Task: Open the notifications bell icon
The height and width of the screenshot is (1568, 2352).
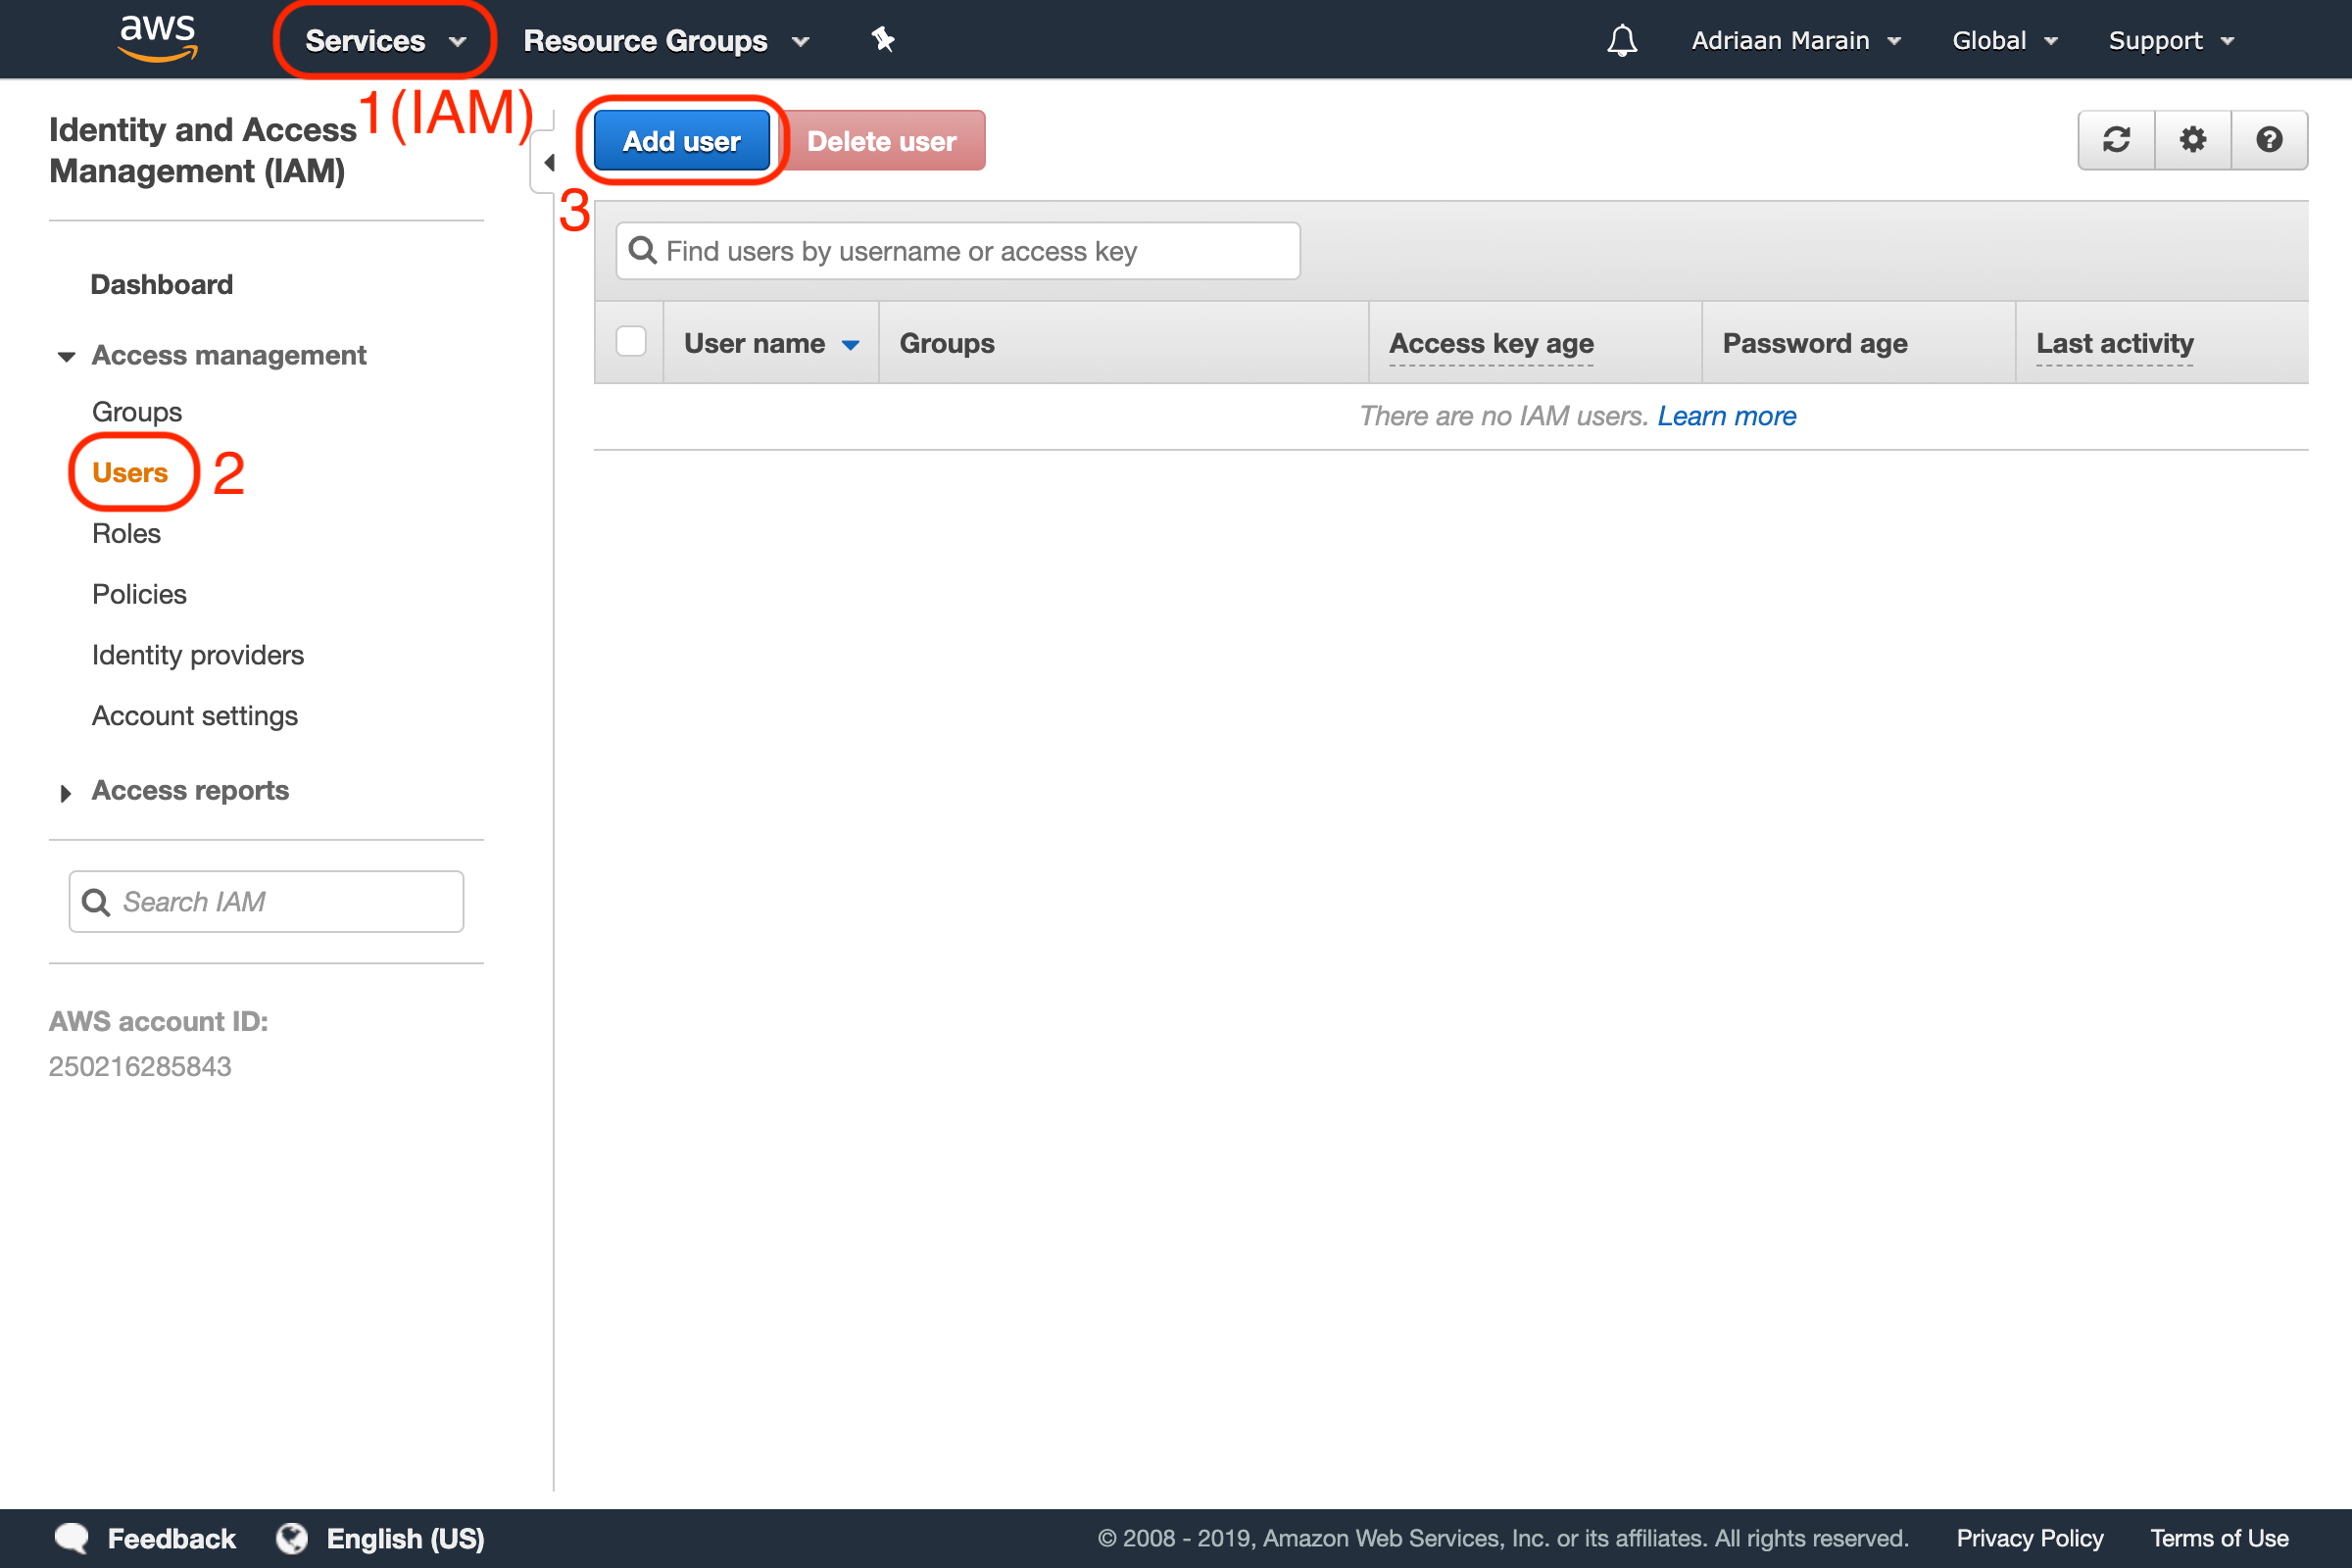Action: (1621, 40)
